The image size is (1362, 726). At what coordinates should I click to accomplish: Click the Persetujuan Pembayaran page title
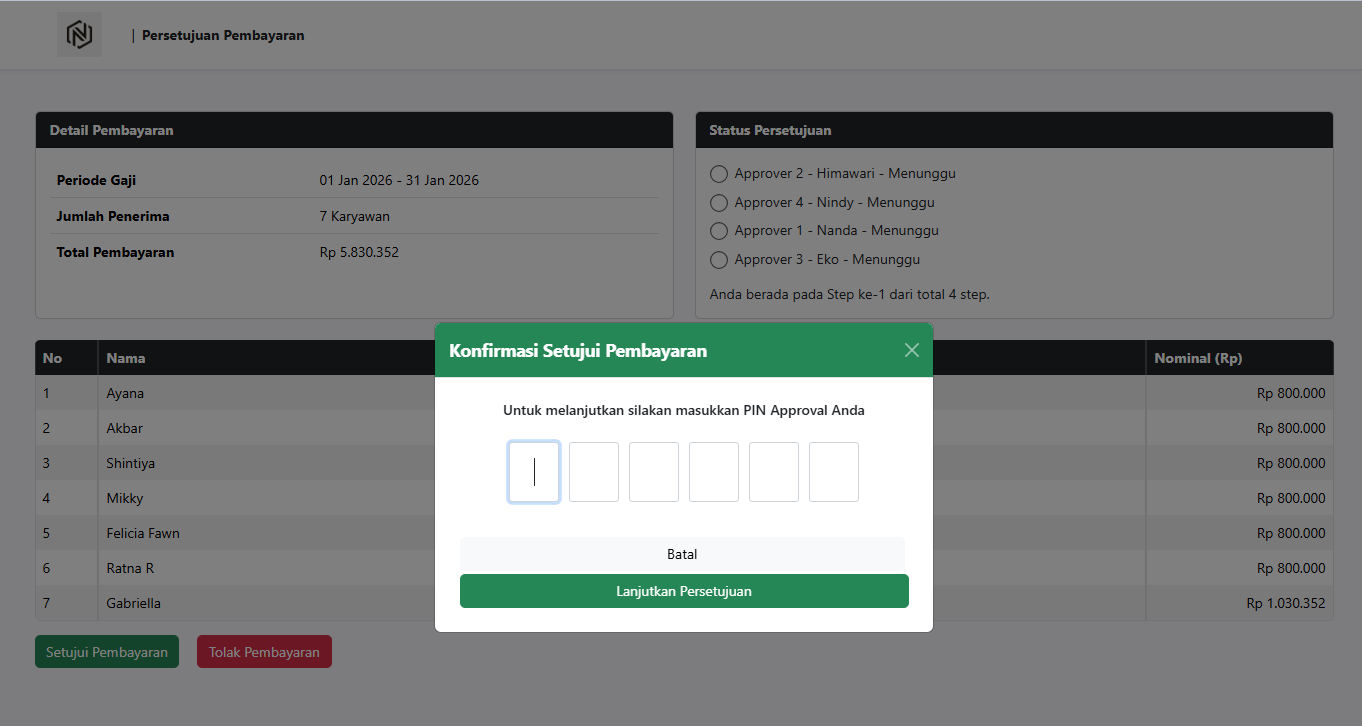click(223, 36)
